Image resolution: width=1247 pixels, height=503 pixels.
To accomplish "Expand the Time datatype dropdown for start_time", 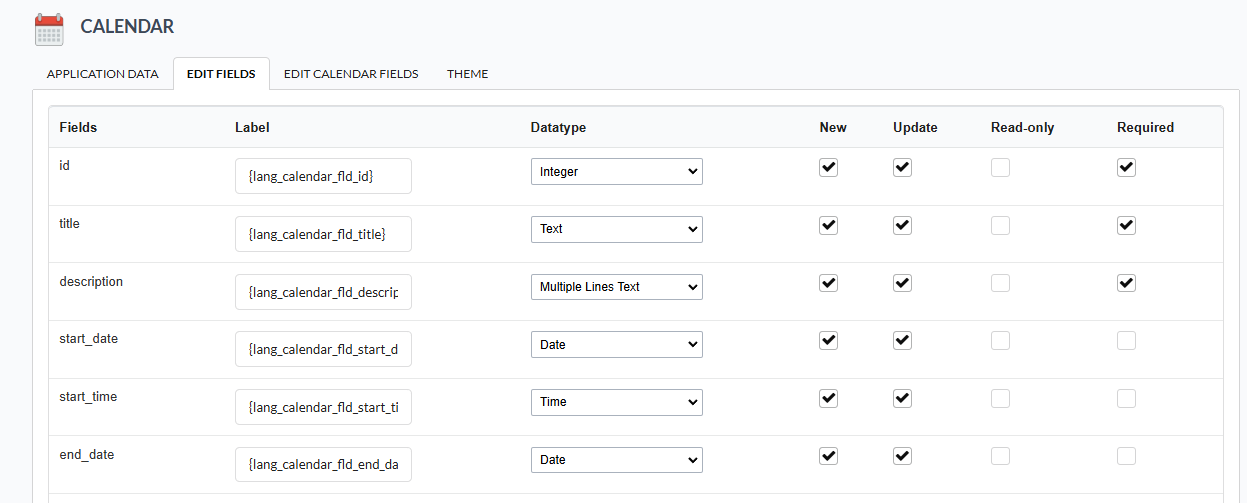I will pos(616,402).
